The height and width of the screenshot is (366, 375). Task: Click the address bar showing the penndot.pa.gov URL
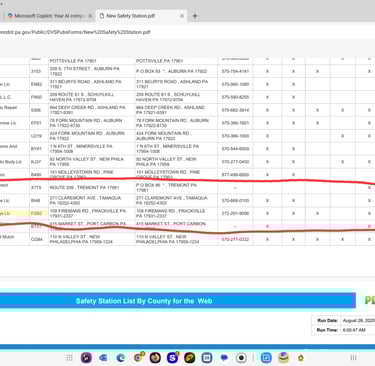tap(75, 32)
